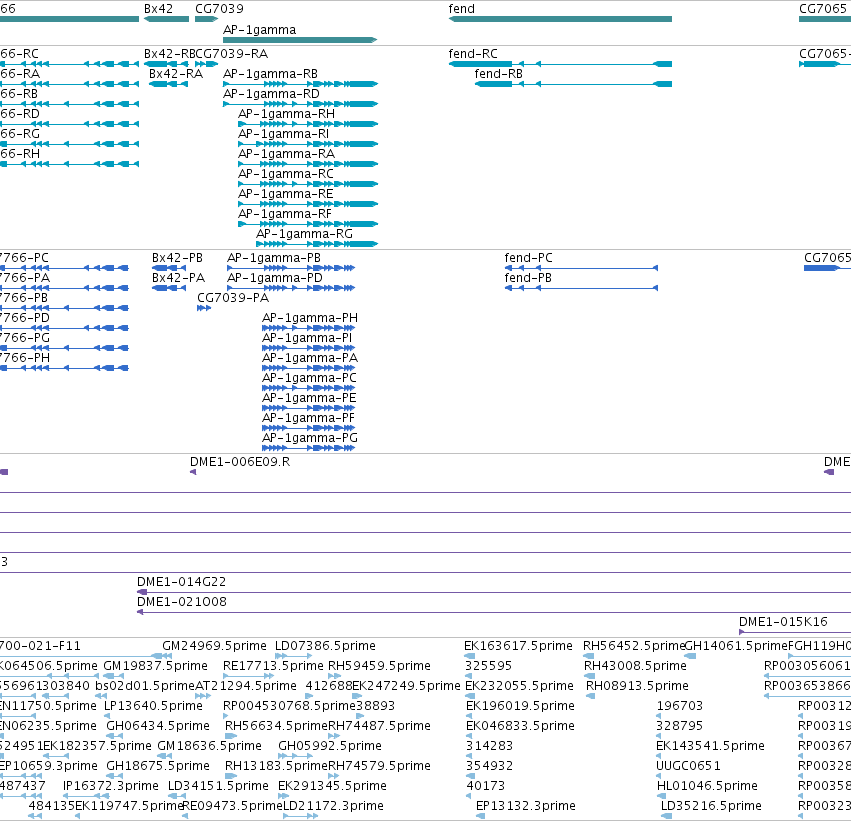Select CDS label AP-1gamma-PG
This screenshot has height=821, width=851.
click(x=310, y=438)
